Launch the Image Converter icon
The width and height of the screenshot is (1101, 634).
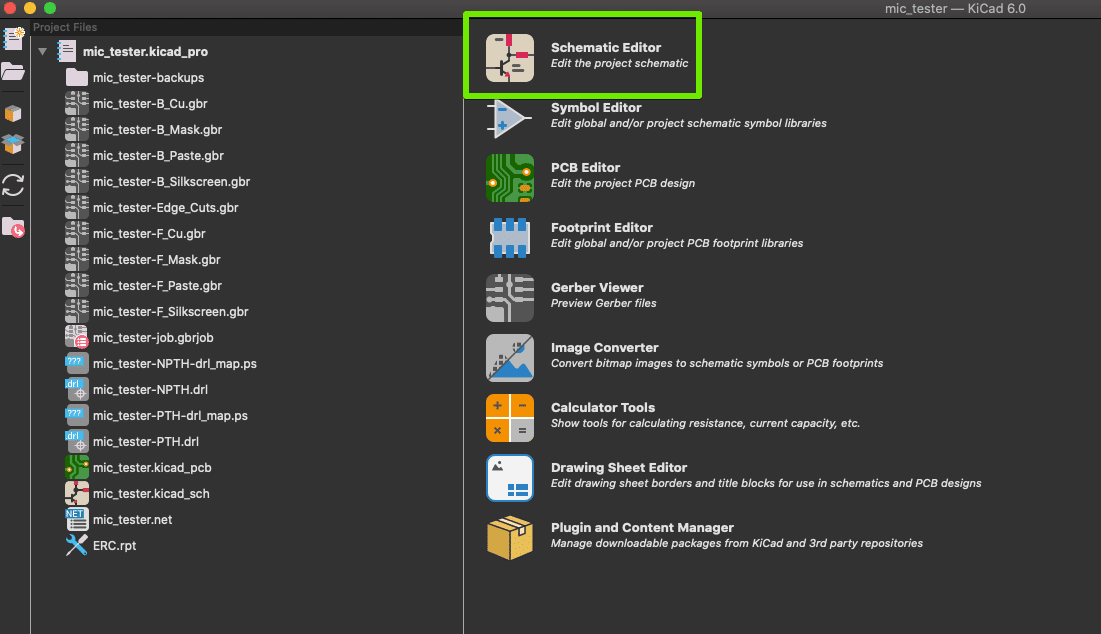[x=510, y=358]
